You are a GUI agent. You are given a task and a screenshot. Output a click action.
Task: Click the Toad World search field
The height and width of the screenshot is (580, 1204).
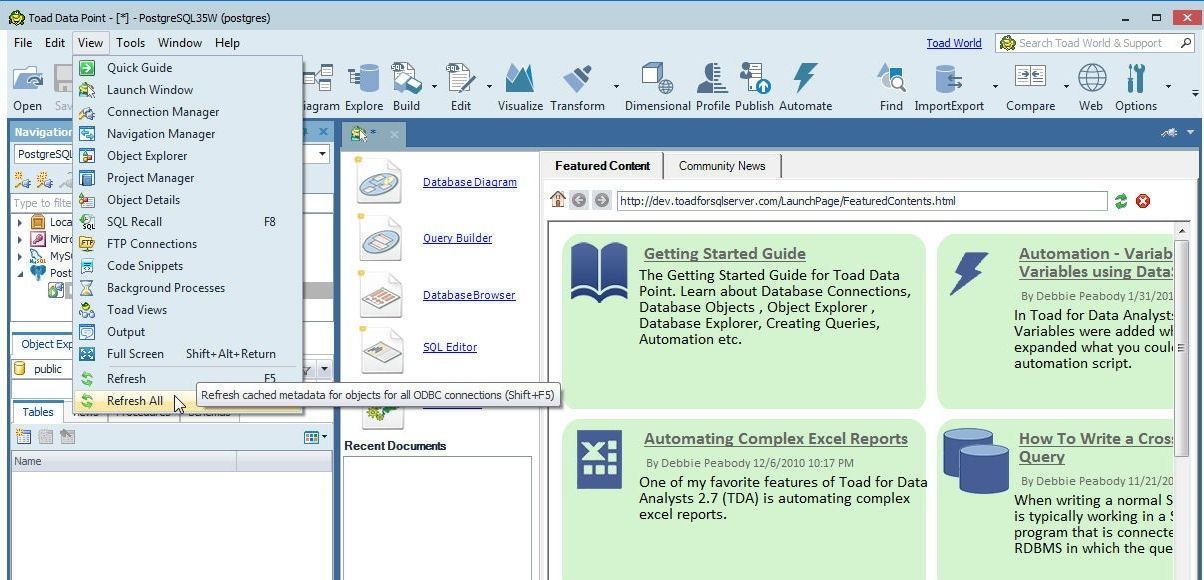click(1095, 43)
